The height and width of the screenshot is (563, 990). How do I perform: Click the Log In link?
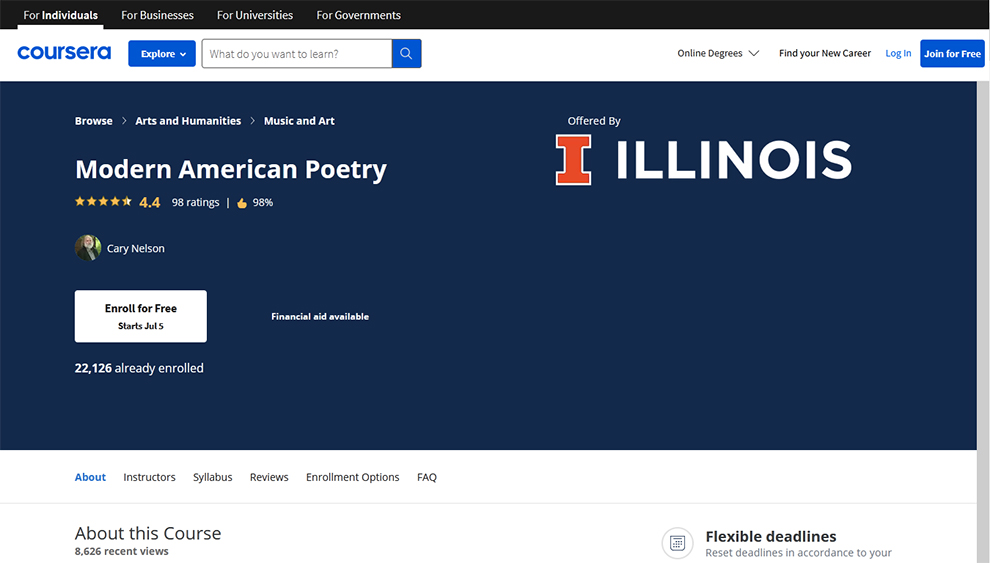point(898,53)
